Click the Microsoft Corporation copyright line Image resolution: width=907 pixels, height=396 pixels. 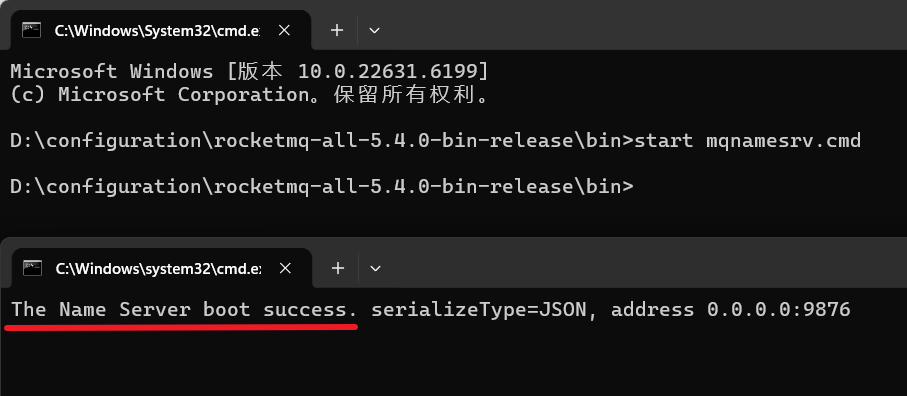pos(249,94)
